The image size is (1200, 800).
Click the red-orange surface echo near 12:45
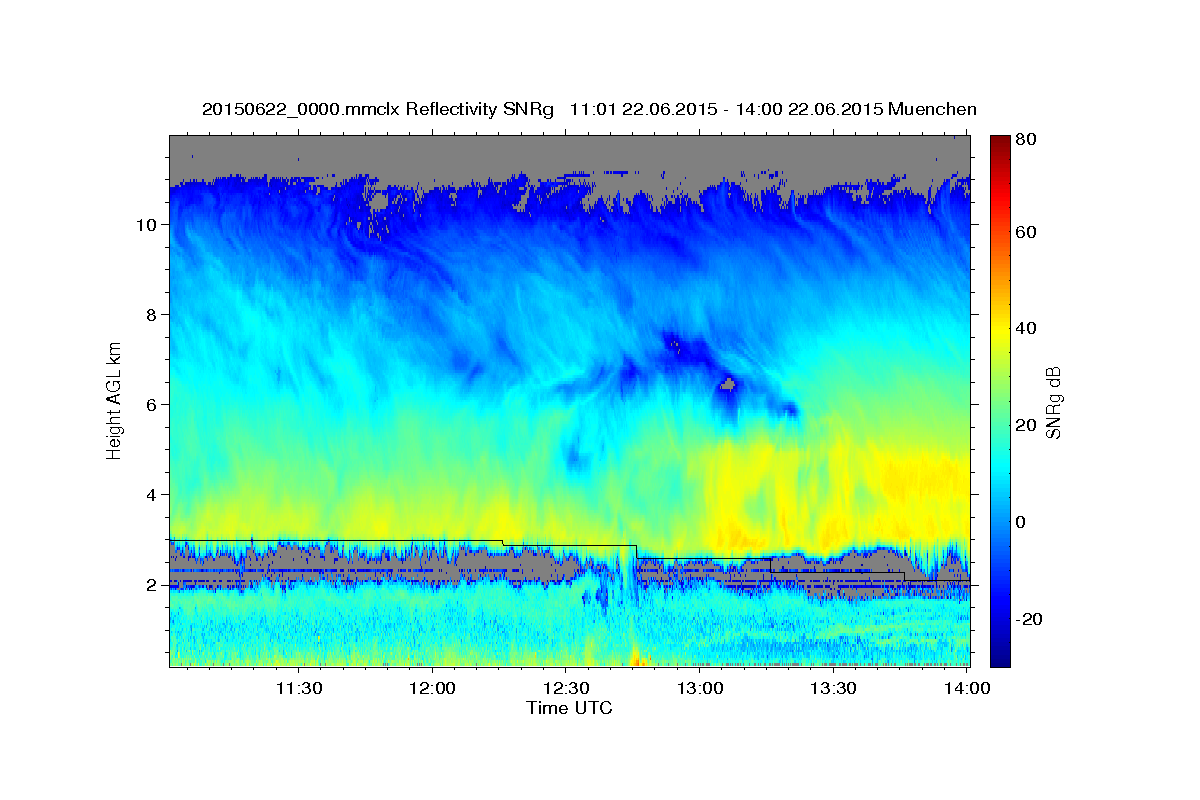pyautogui.click(x=637, y=658)
